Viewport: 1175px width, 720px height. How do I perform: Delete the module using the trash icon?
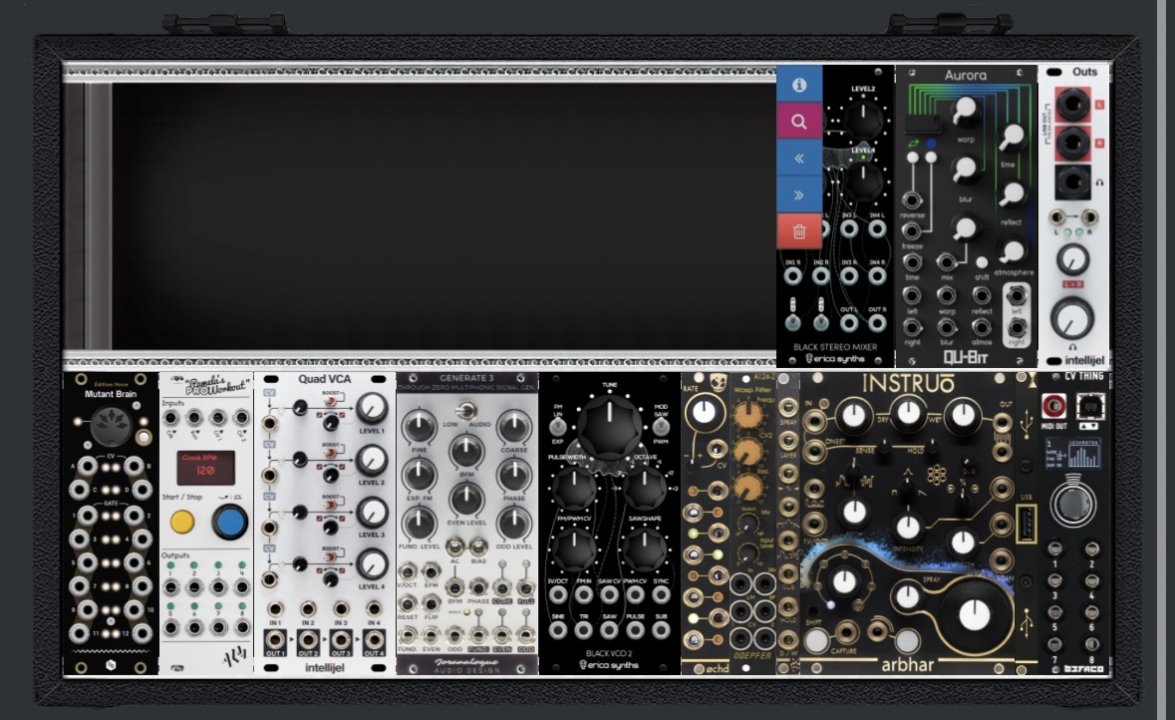click(799, 232)
